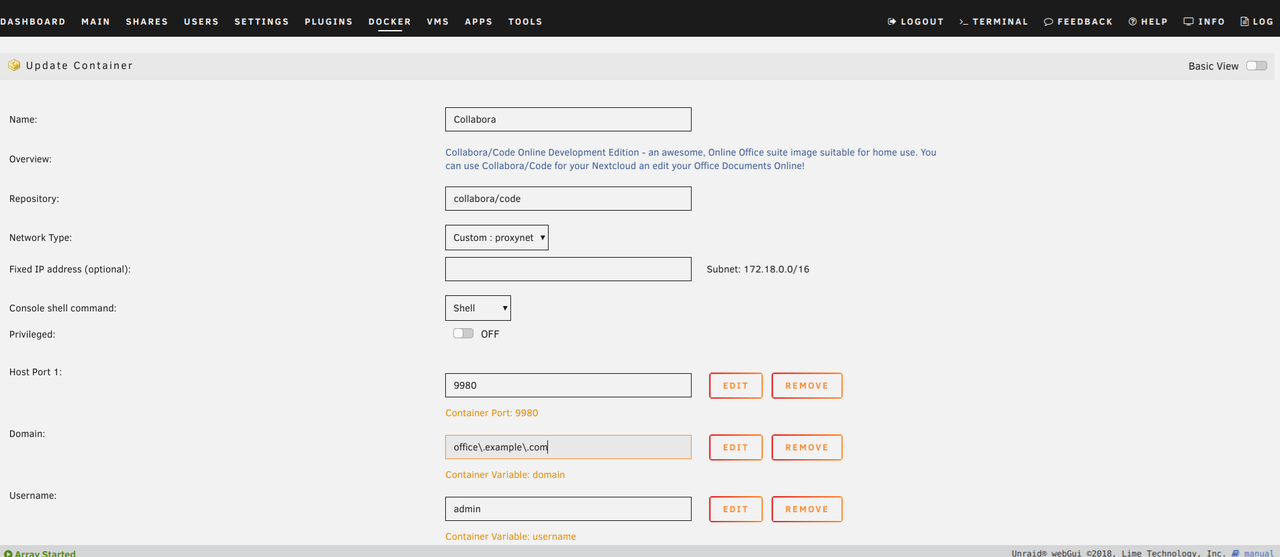Open the Network Type dropdown

click(497, 238)
